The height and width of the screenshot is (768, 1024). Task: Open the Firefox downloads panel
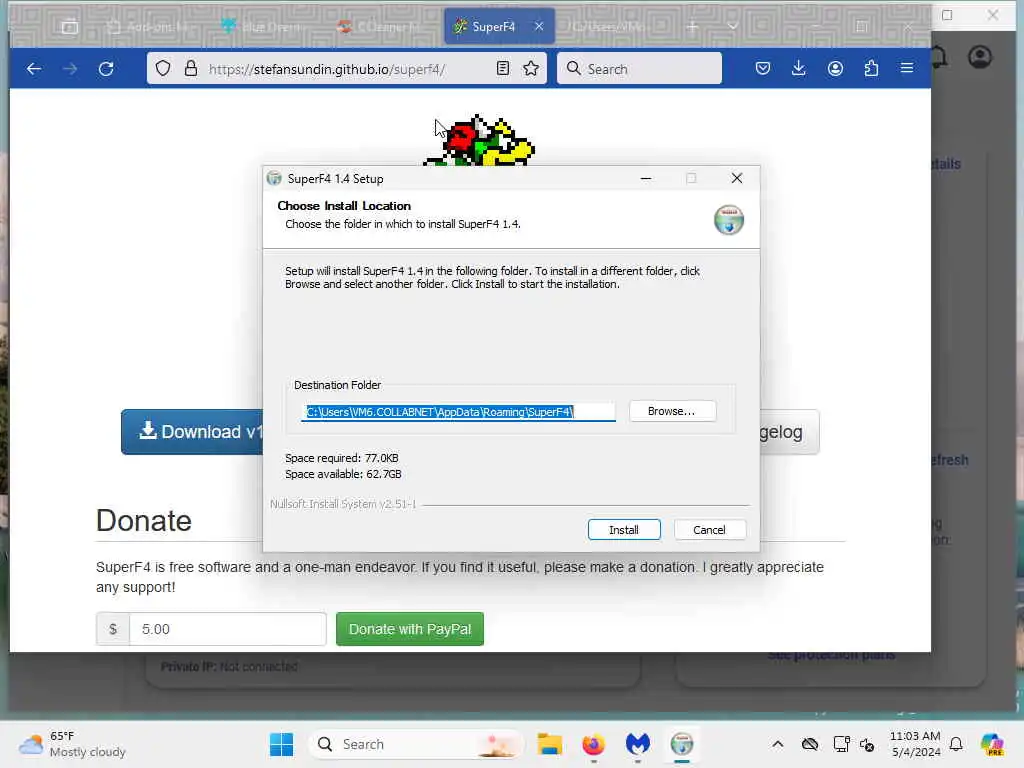click(799, 69)
